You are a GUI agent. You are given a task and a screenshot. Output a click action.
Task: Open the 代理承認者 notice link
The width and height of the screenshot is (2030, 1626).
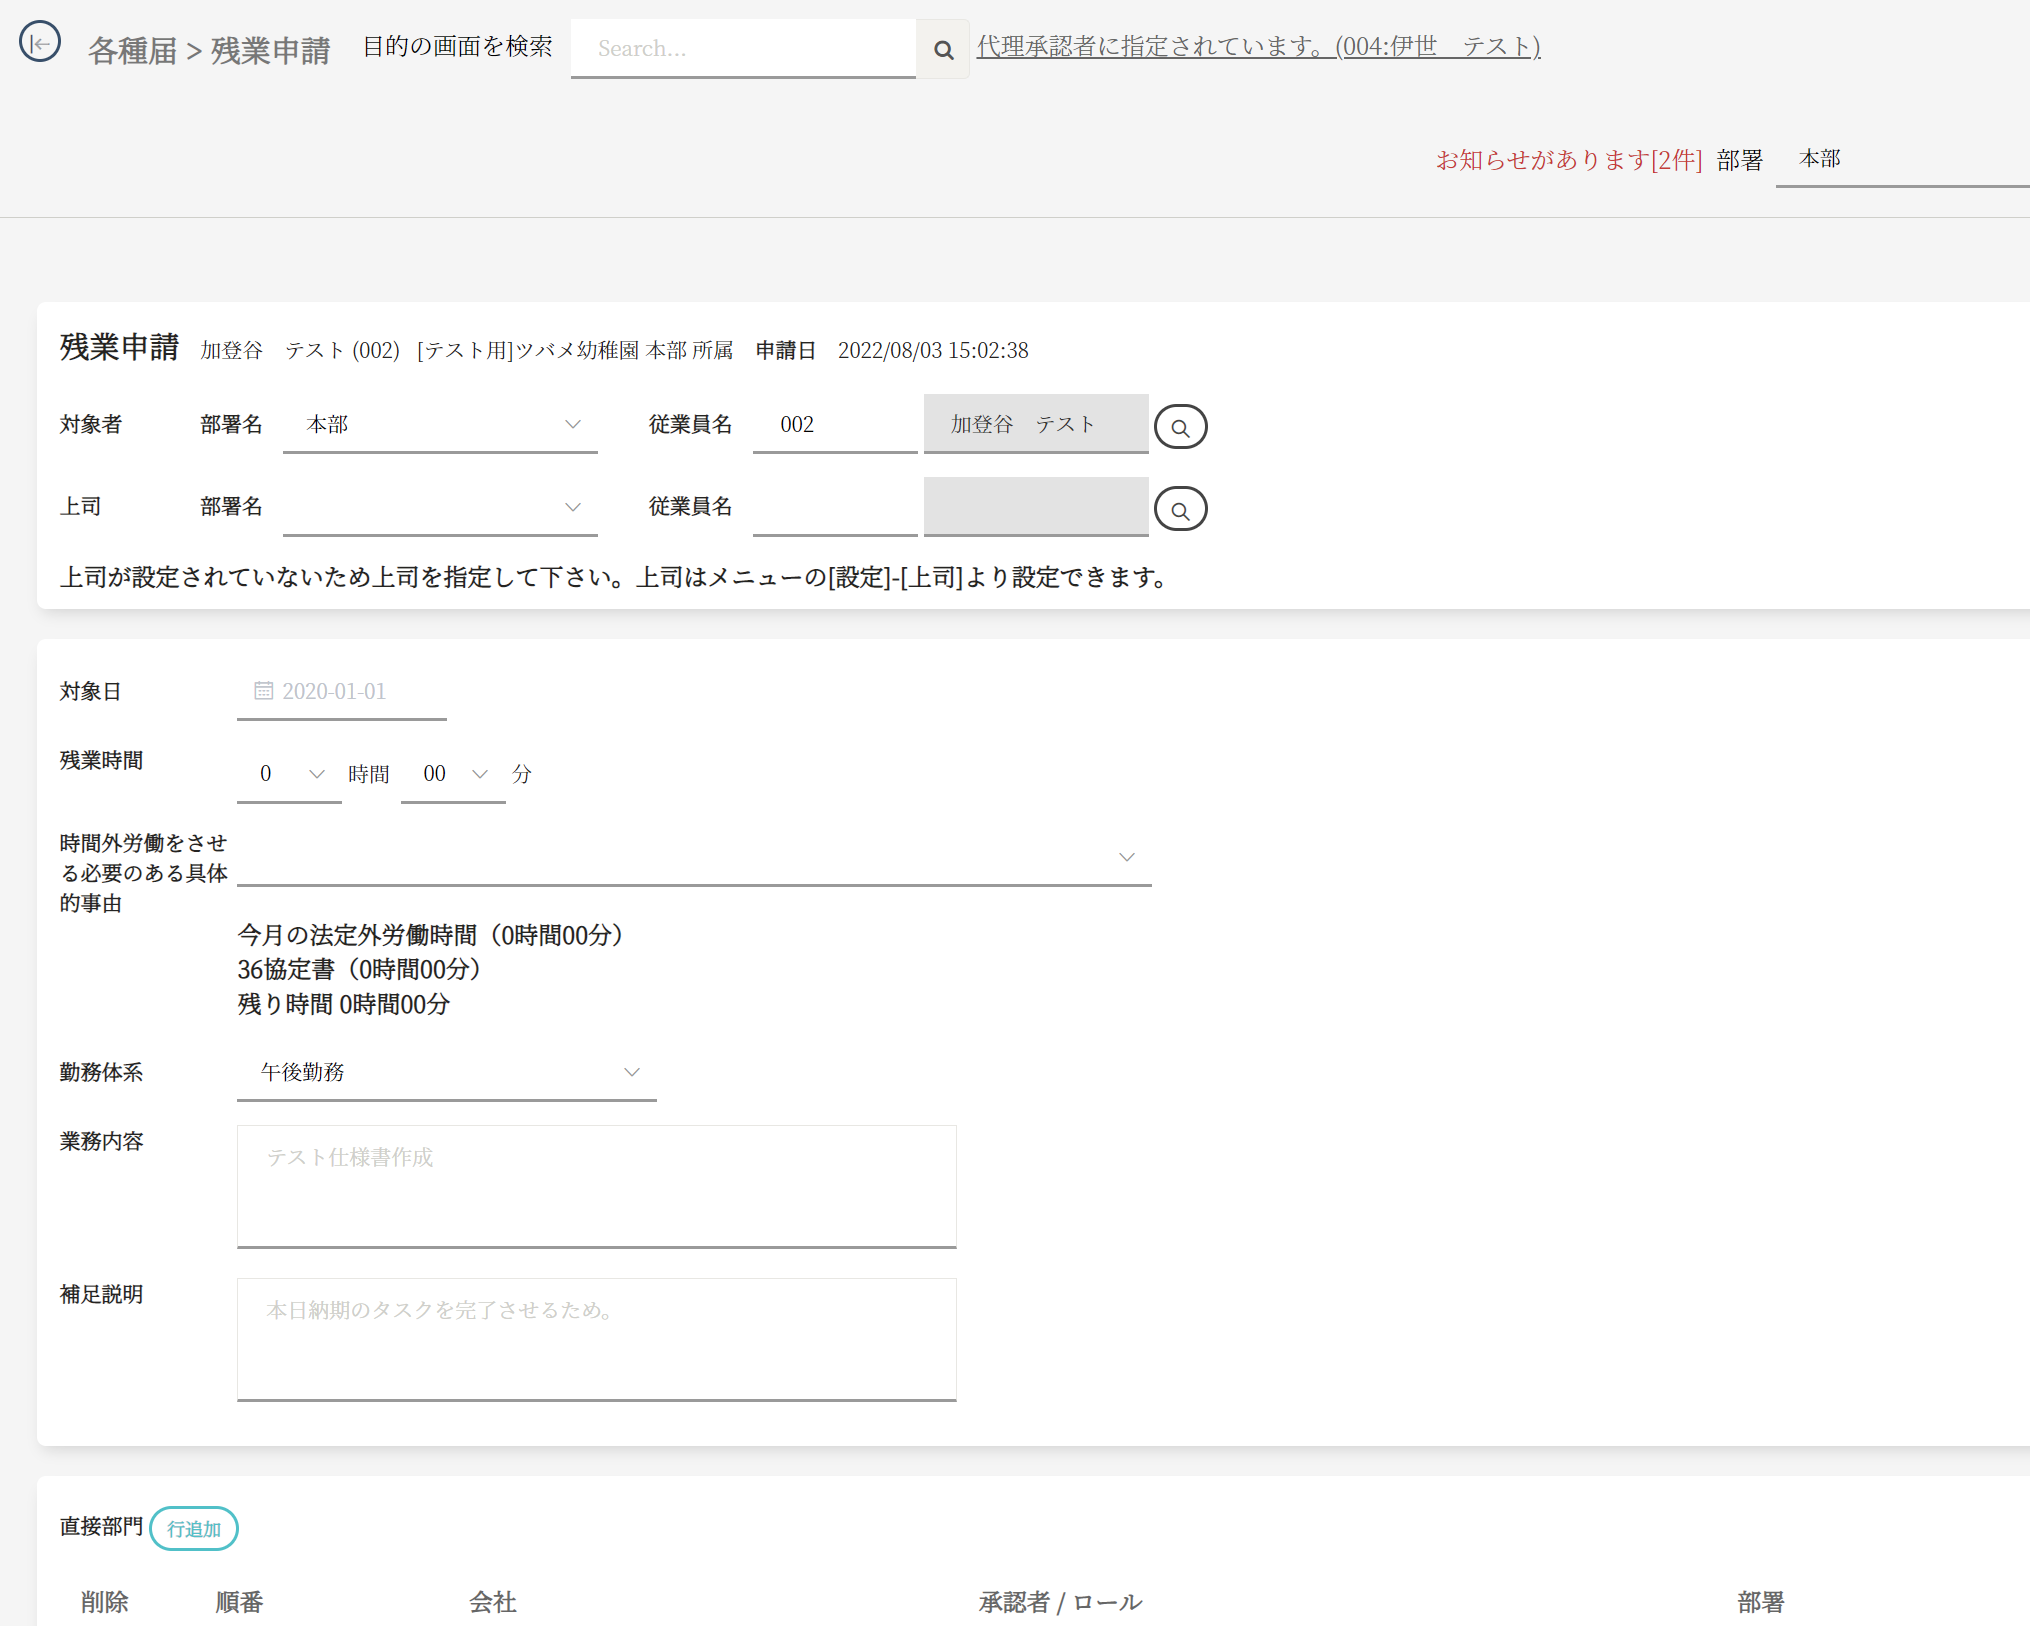[x=1258, y=47]
